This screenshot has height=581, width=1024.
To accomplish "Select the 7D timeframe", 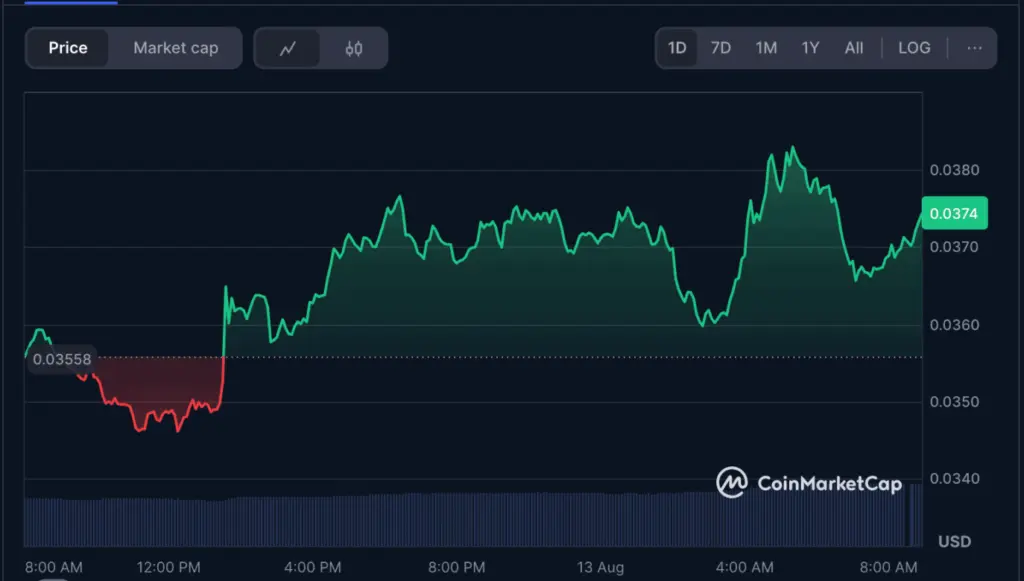I will click(x=721, y=47).
